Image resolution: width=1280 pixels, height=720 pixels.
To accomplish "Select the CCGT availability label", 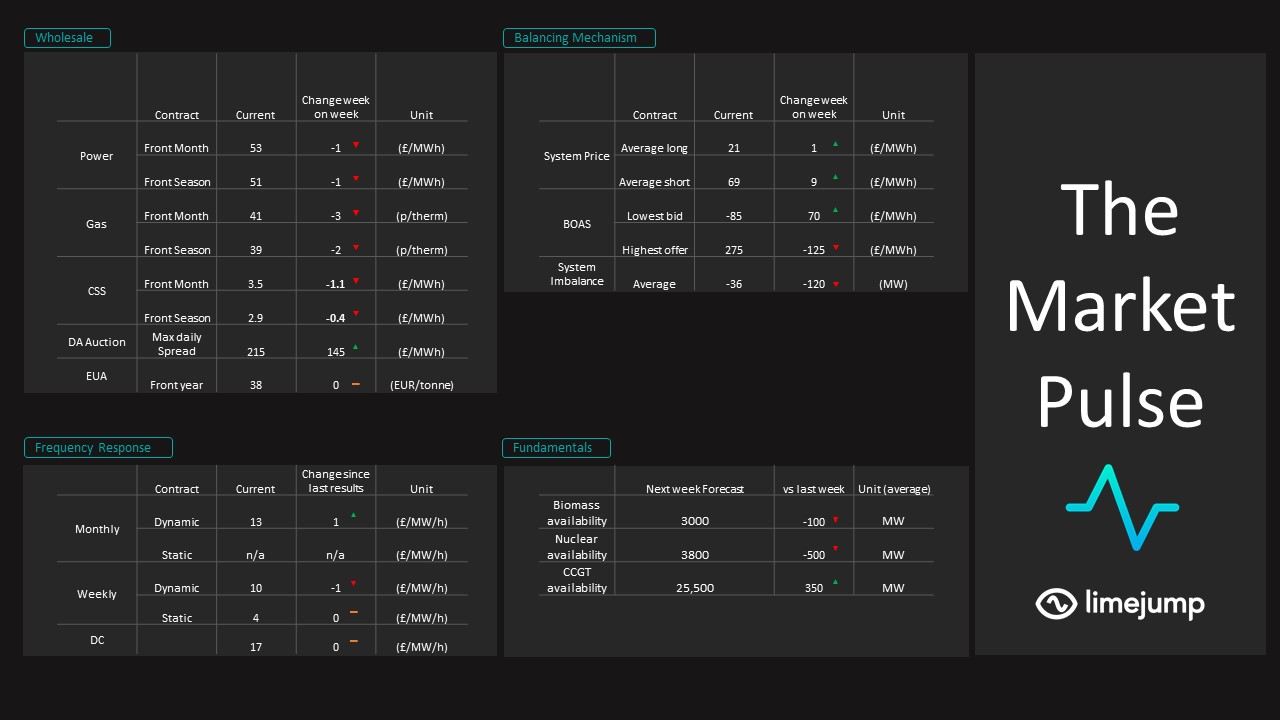I will click(x=576, y=580).
